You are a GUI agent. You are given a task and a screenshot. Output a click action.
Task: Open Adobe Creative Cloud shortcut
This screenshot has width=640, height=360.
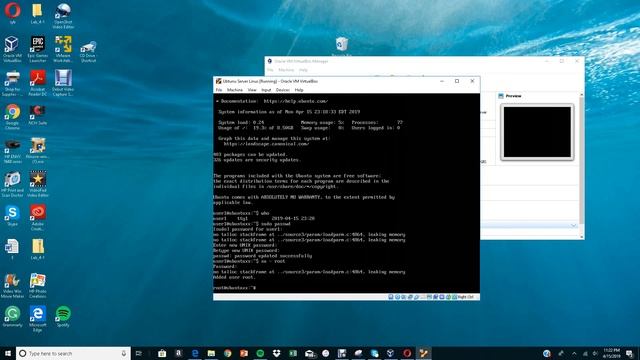[38, 218]
